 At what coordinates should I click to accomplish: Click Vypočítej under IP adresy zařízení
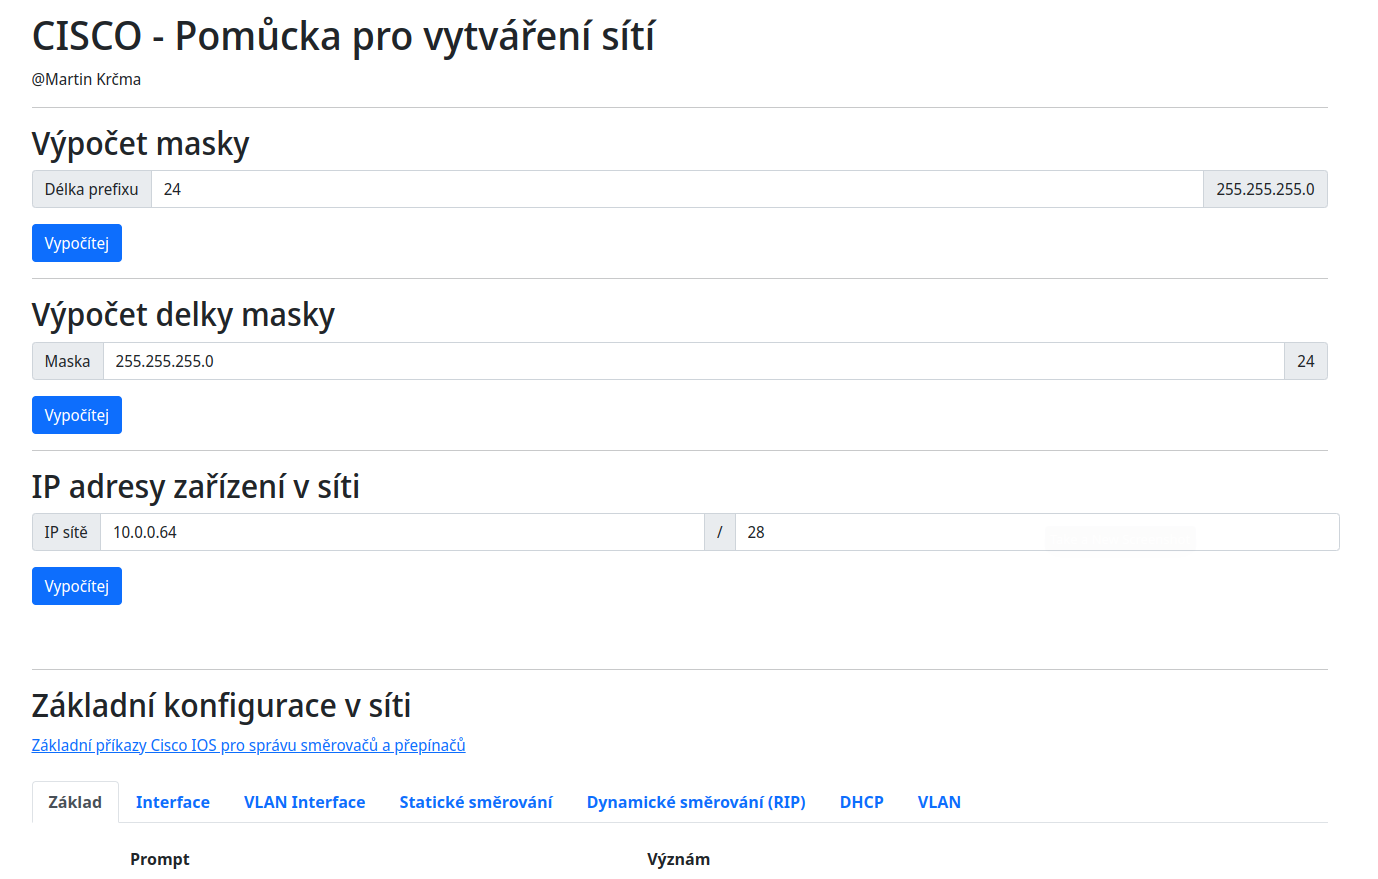click(77, 586)
